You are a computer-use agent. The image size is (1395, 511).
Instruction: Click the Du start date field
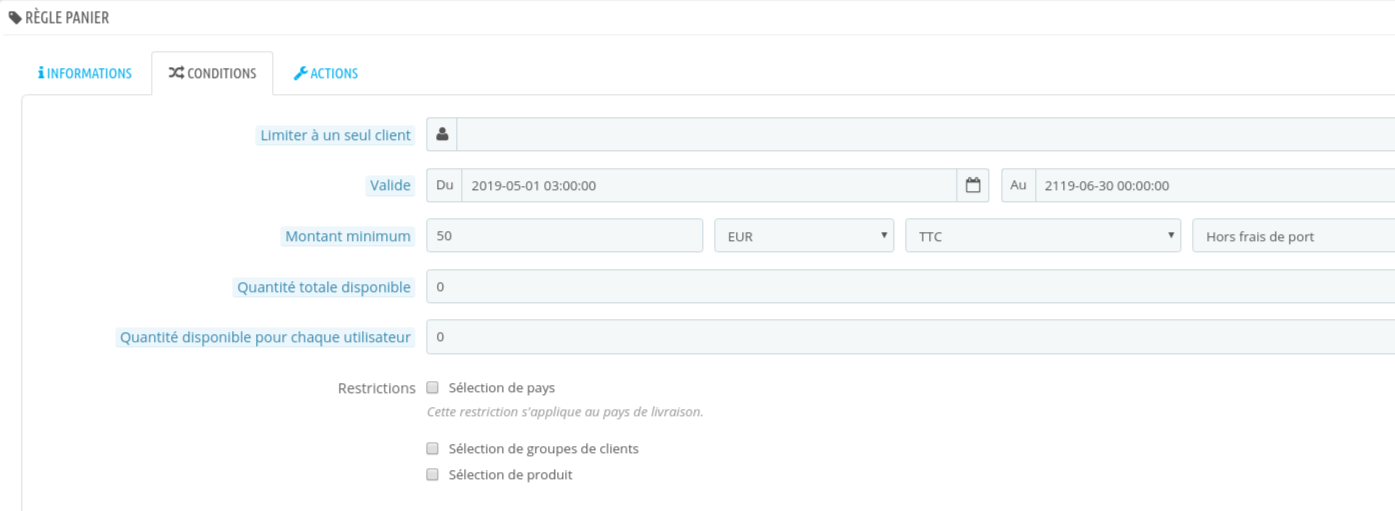tap(709, 185)
